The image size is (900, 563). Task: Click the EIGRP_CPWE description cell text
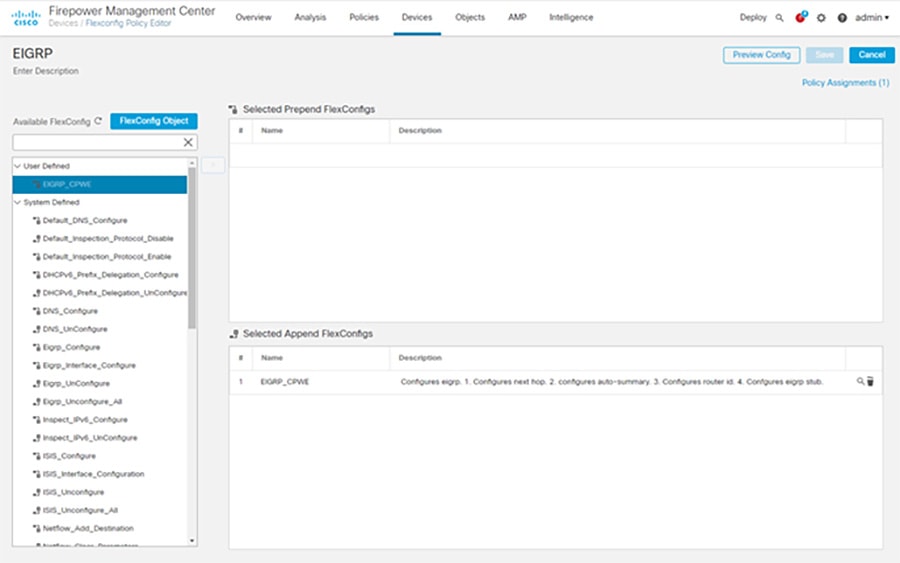click(612, 381)
